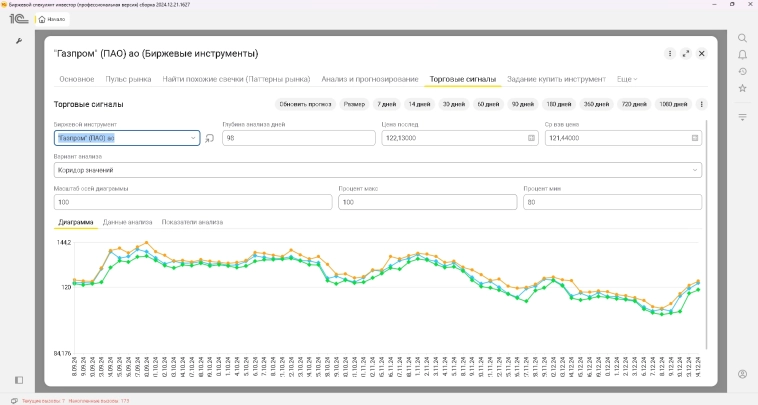Viewport: 758px width, 405px height.
Task: Switch to the Данные анализа tab
Action: coord(127,221)
